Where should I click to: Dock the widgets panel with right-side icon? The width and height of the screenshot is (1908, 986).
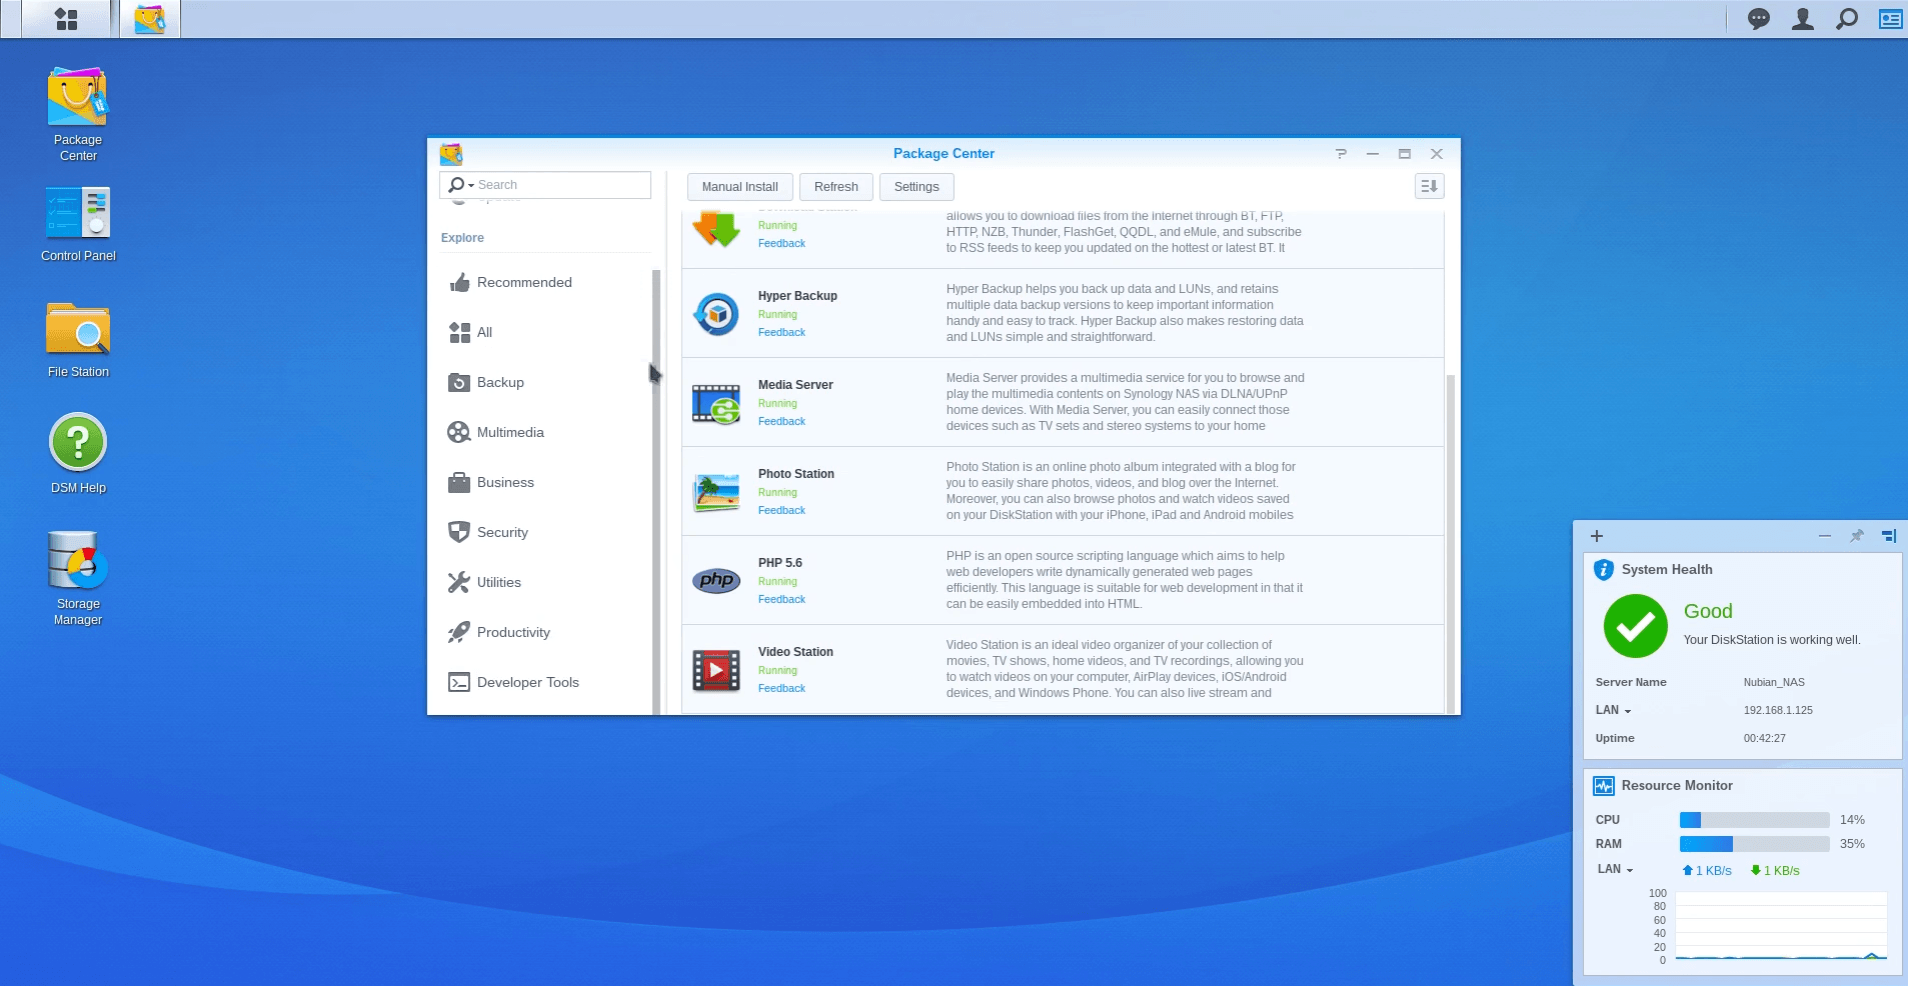[1889, 536]
